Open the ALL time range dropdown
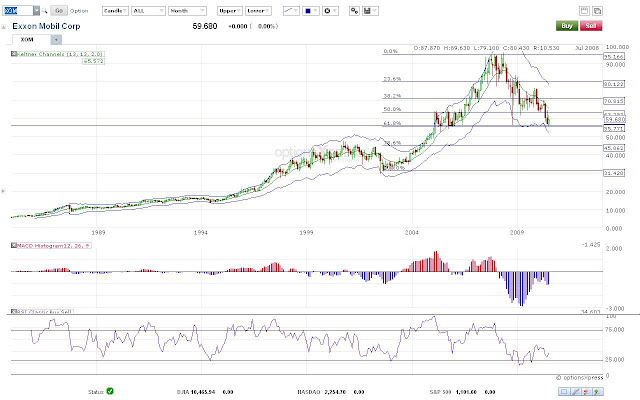This screenshot has height=400, width=640. 148,11
